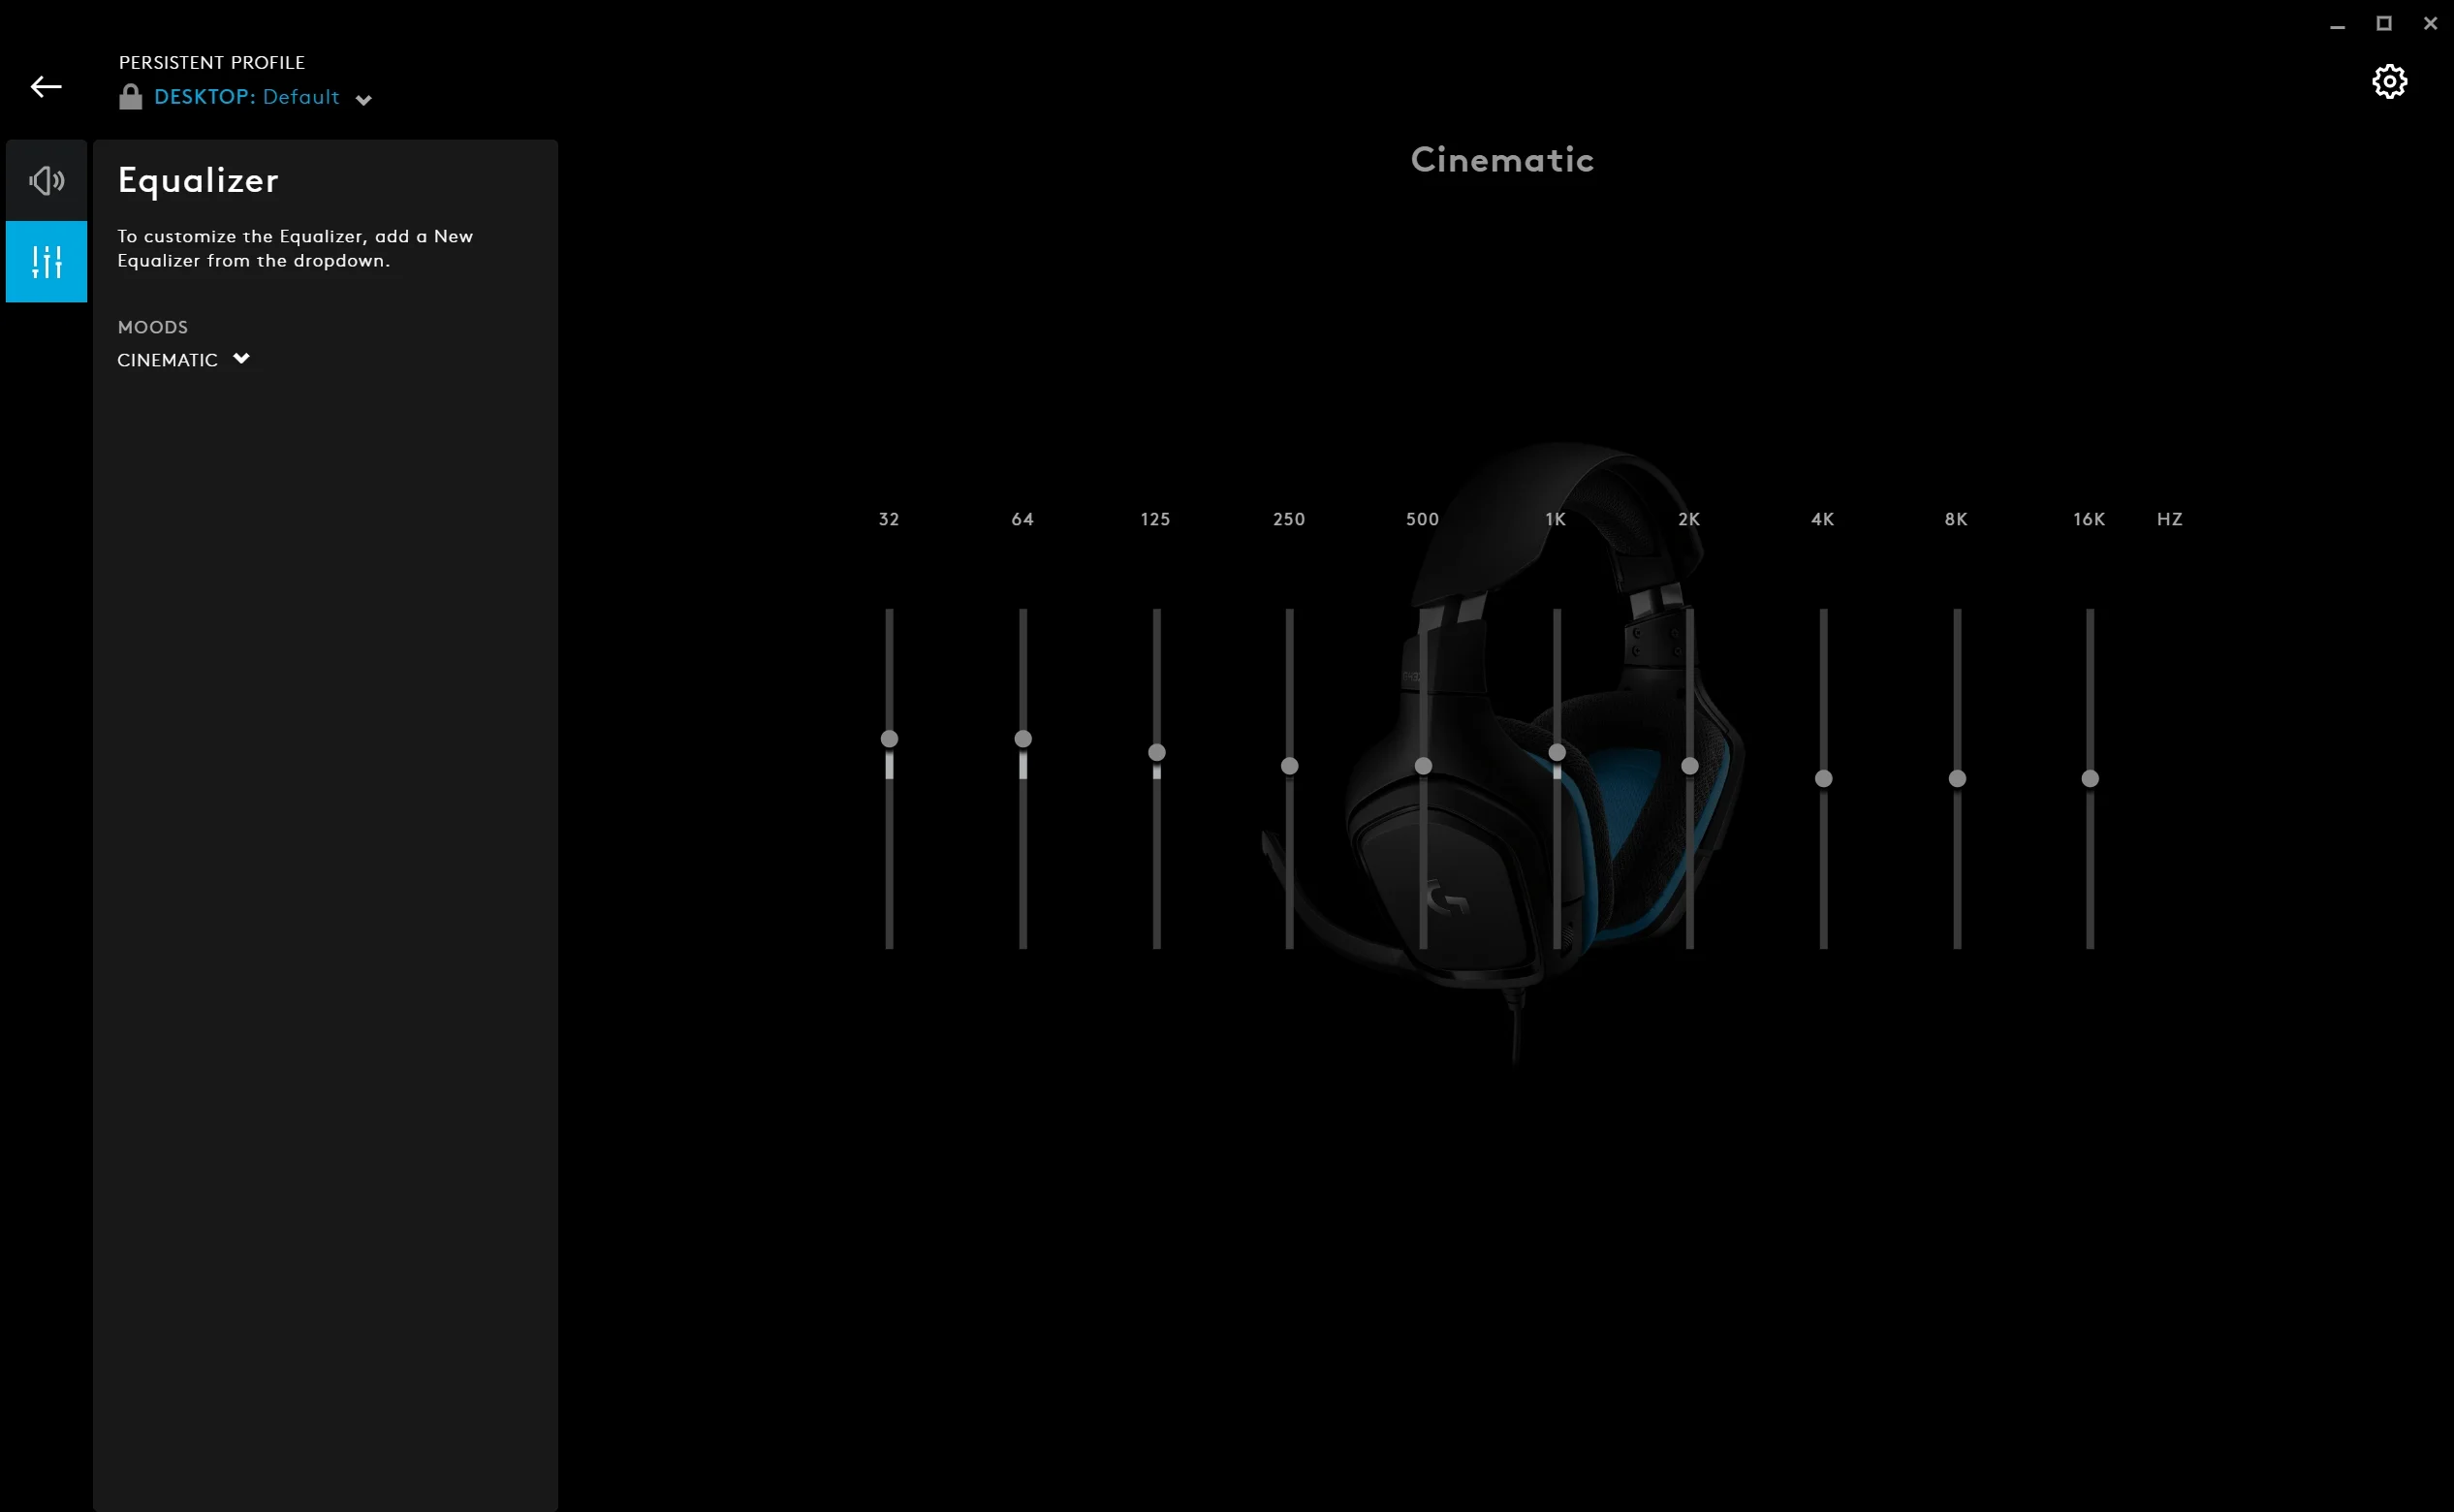Viewport: 2454px width, 1512px height.
Task: Click the 250 Hz slider handle
Action: click(x=1289, y=766)
